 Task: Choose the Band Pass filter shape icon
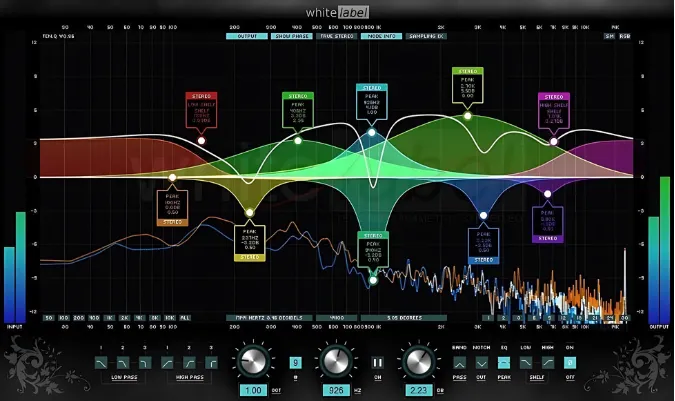click(x=459, y=363)
